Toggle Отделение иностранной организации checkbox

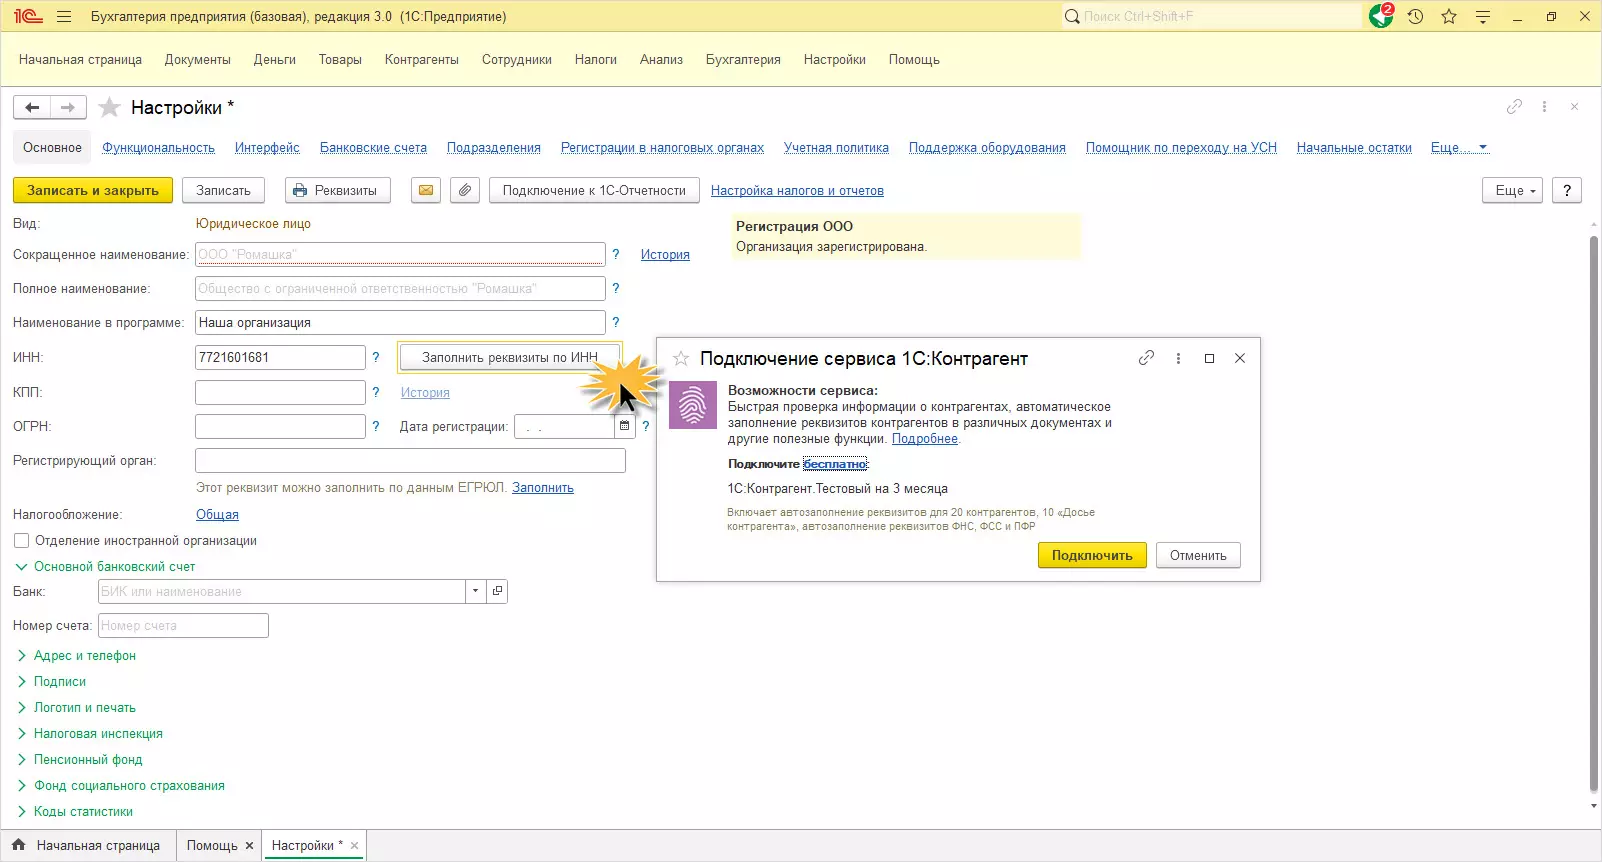coord(21,541)
